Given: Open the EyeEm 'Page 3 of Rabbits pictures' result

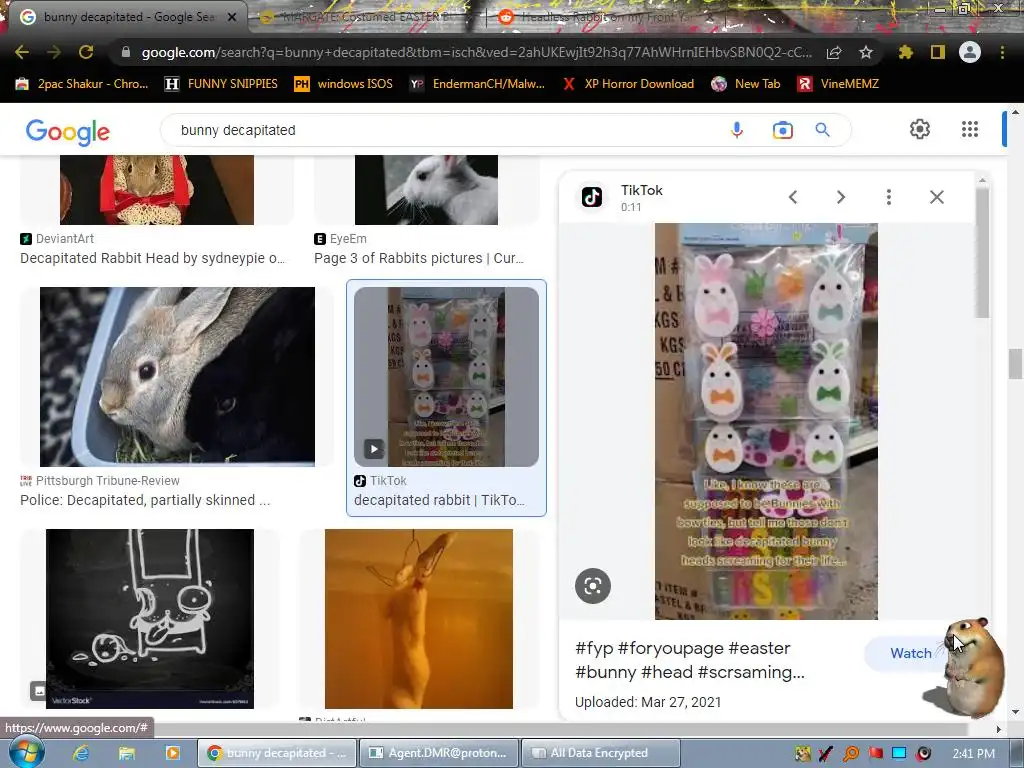Looking at the screenshot, I should click(x=419, y=258).
